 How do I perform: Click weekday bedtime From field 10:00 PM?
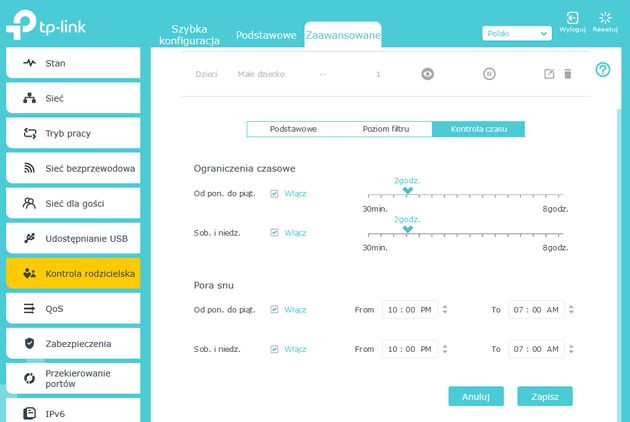(410, 309)
